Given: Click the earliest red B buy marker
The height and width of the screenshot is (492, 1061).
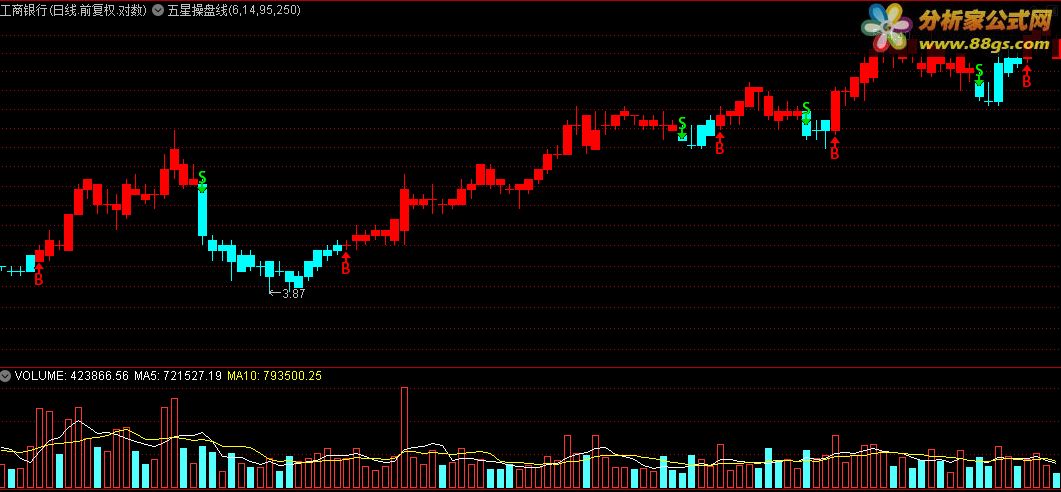Looking at the screenshot, I should tap(39, 275).
